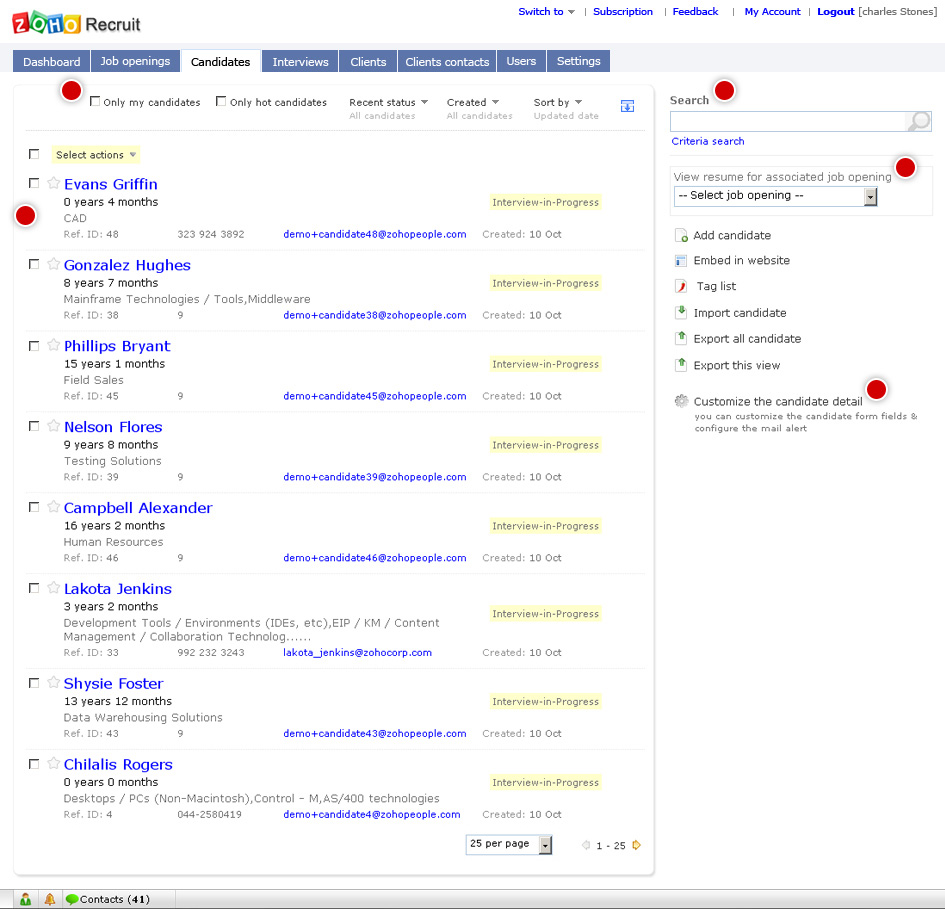This screenshot has height=909, width=945.
Task: Go to next page arrow
Action: coord(636,845)
